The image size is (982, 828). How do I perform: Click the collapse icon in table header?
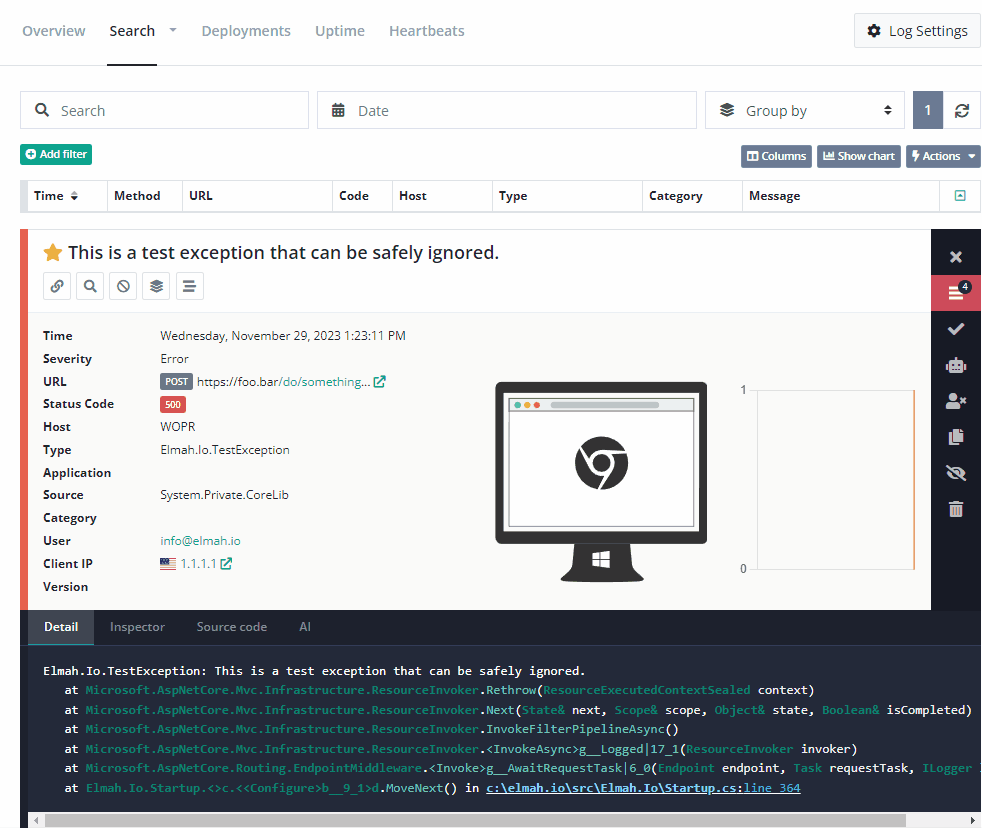coord(959,196)
